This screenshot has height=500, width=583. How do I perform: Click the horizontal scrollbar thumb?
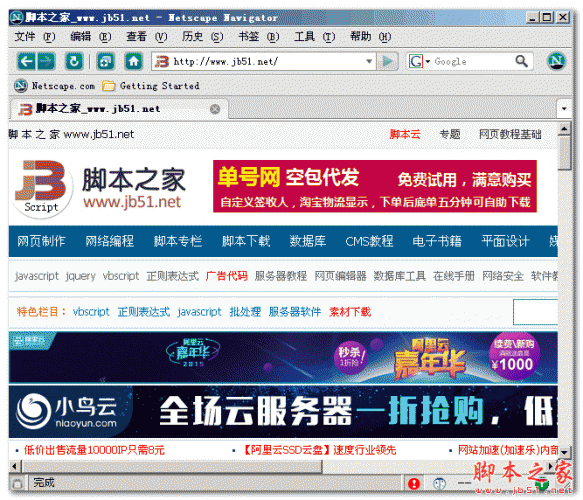(172, 466)
